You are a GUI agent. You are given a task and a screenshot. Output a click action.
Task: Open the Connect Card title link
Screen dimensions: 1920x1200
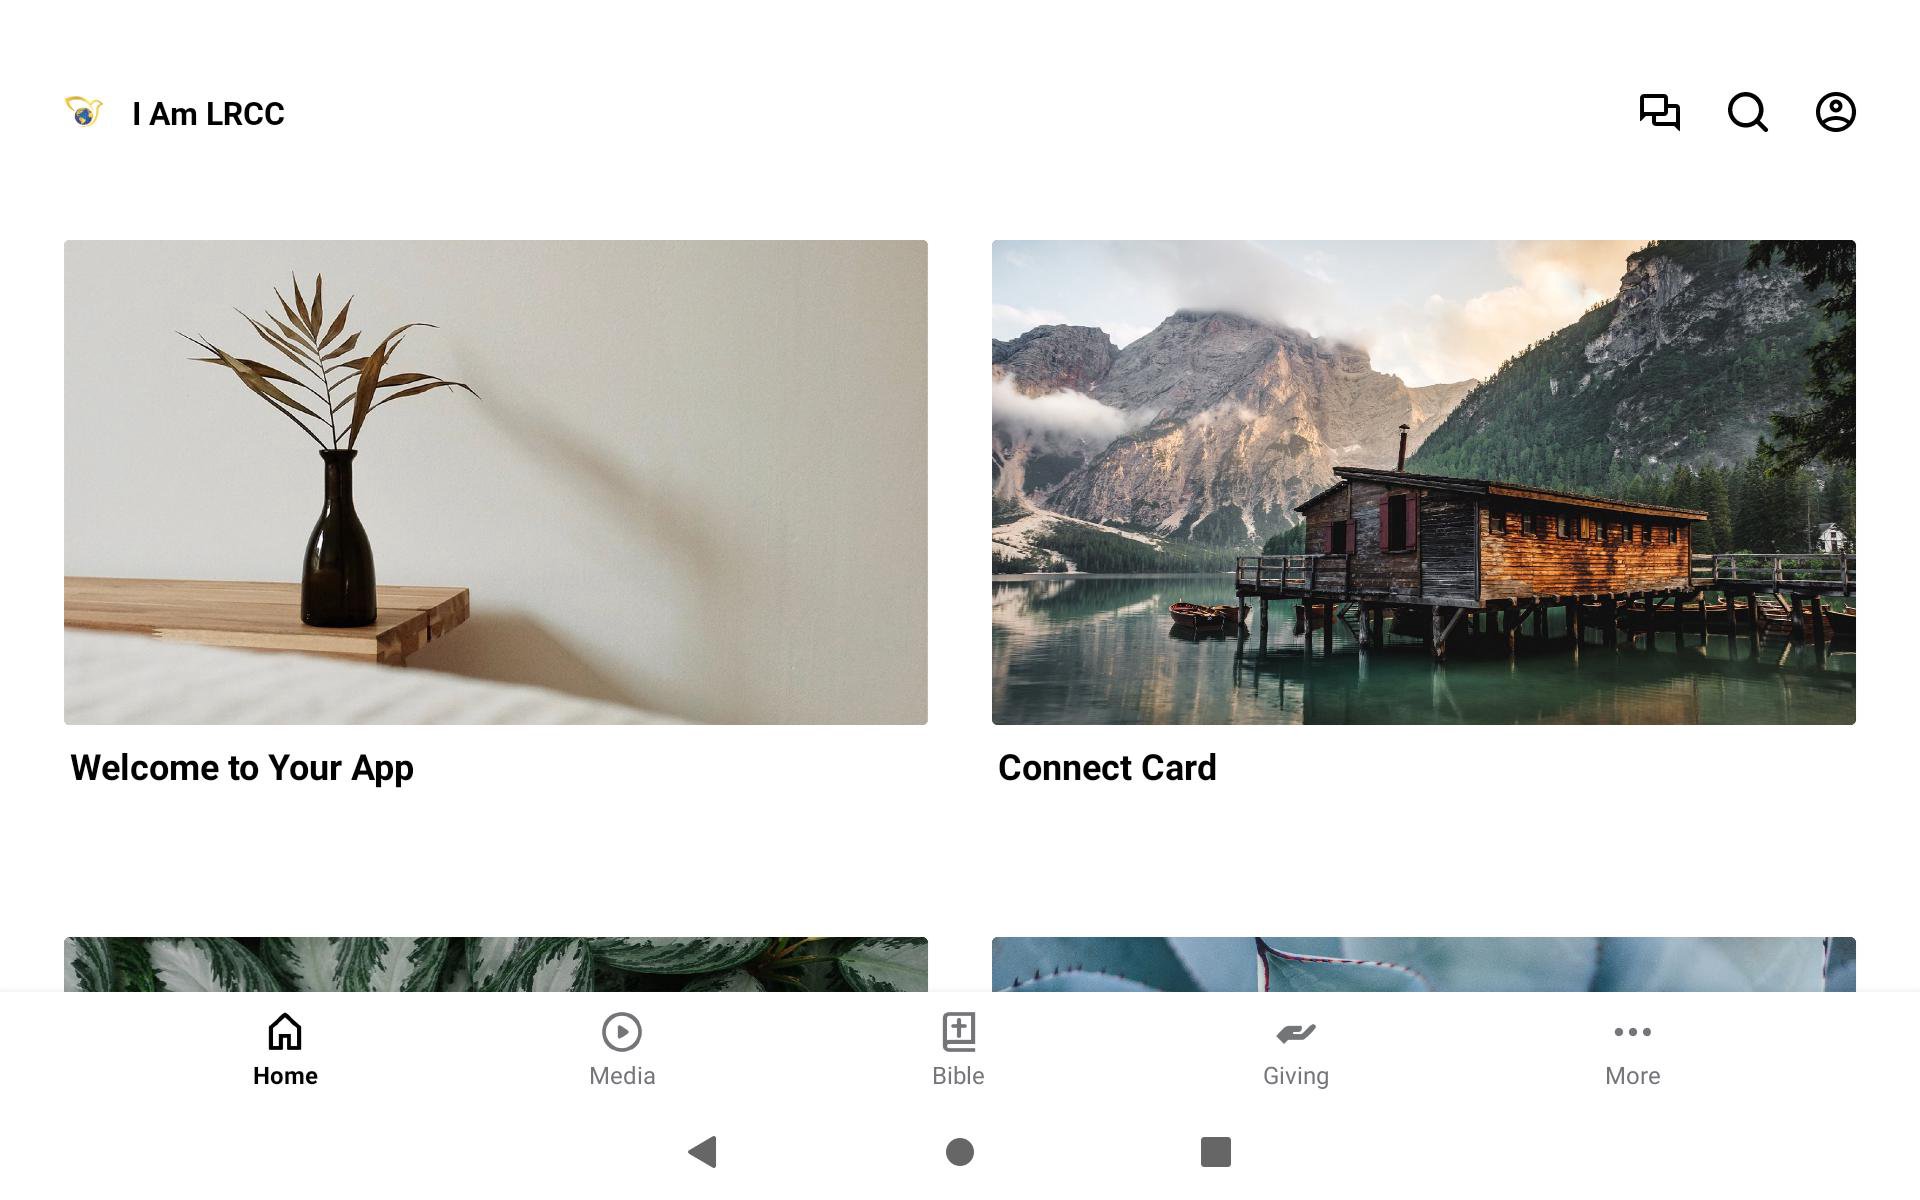point(1107,768)
